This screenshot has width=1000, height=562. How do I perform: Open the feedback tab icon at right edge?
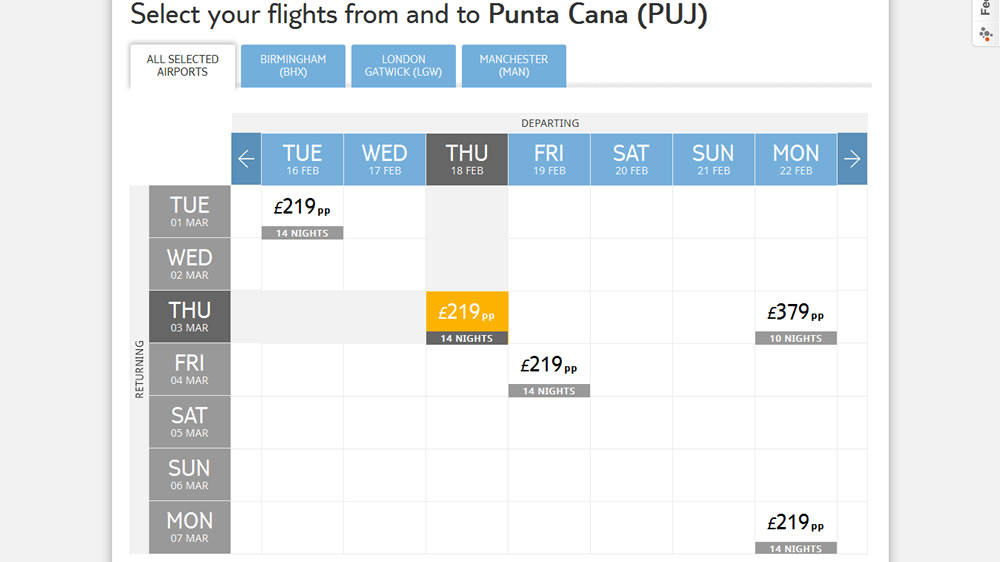click(x=985, y=34)
